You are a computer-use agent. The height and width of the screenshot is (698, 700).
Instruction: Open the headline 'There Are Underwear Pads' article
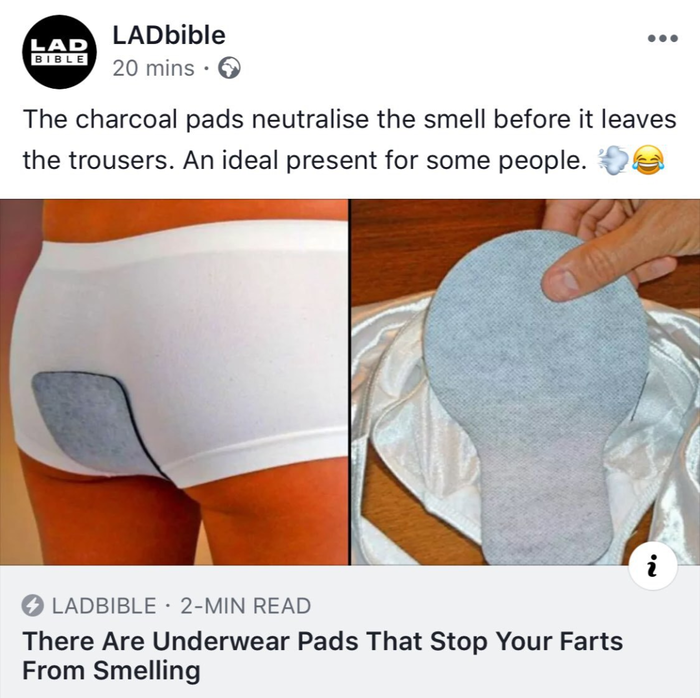click(x=322, y=656)
